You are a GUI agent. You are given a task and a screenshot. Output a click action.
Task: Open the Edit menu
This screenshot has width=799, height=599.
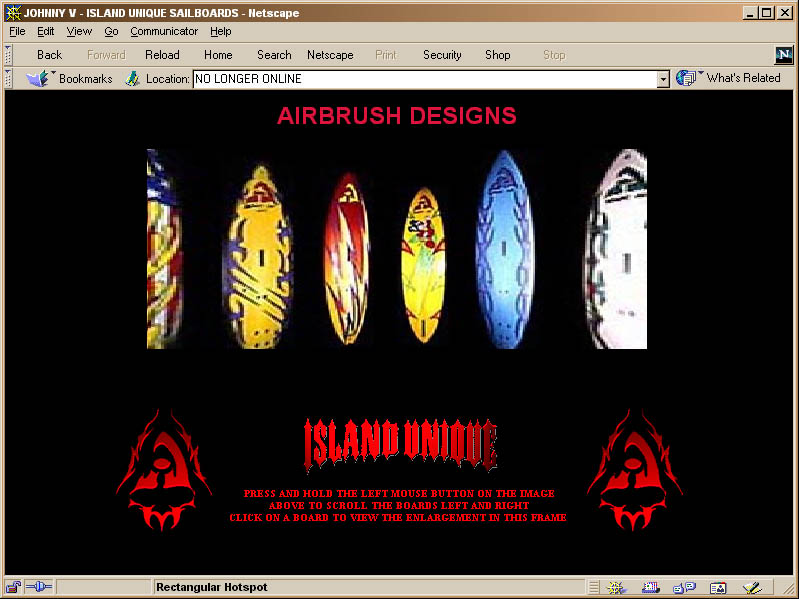[45, 32]
